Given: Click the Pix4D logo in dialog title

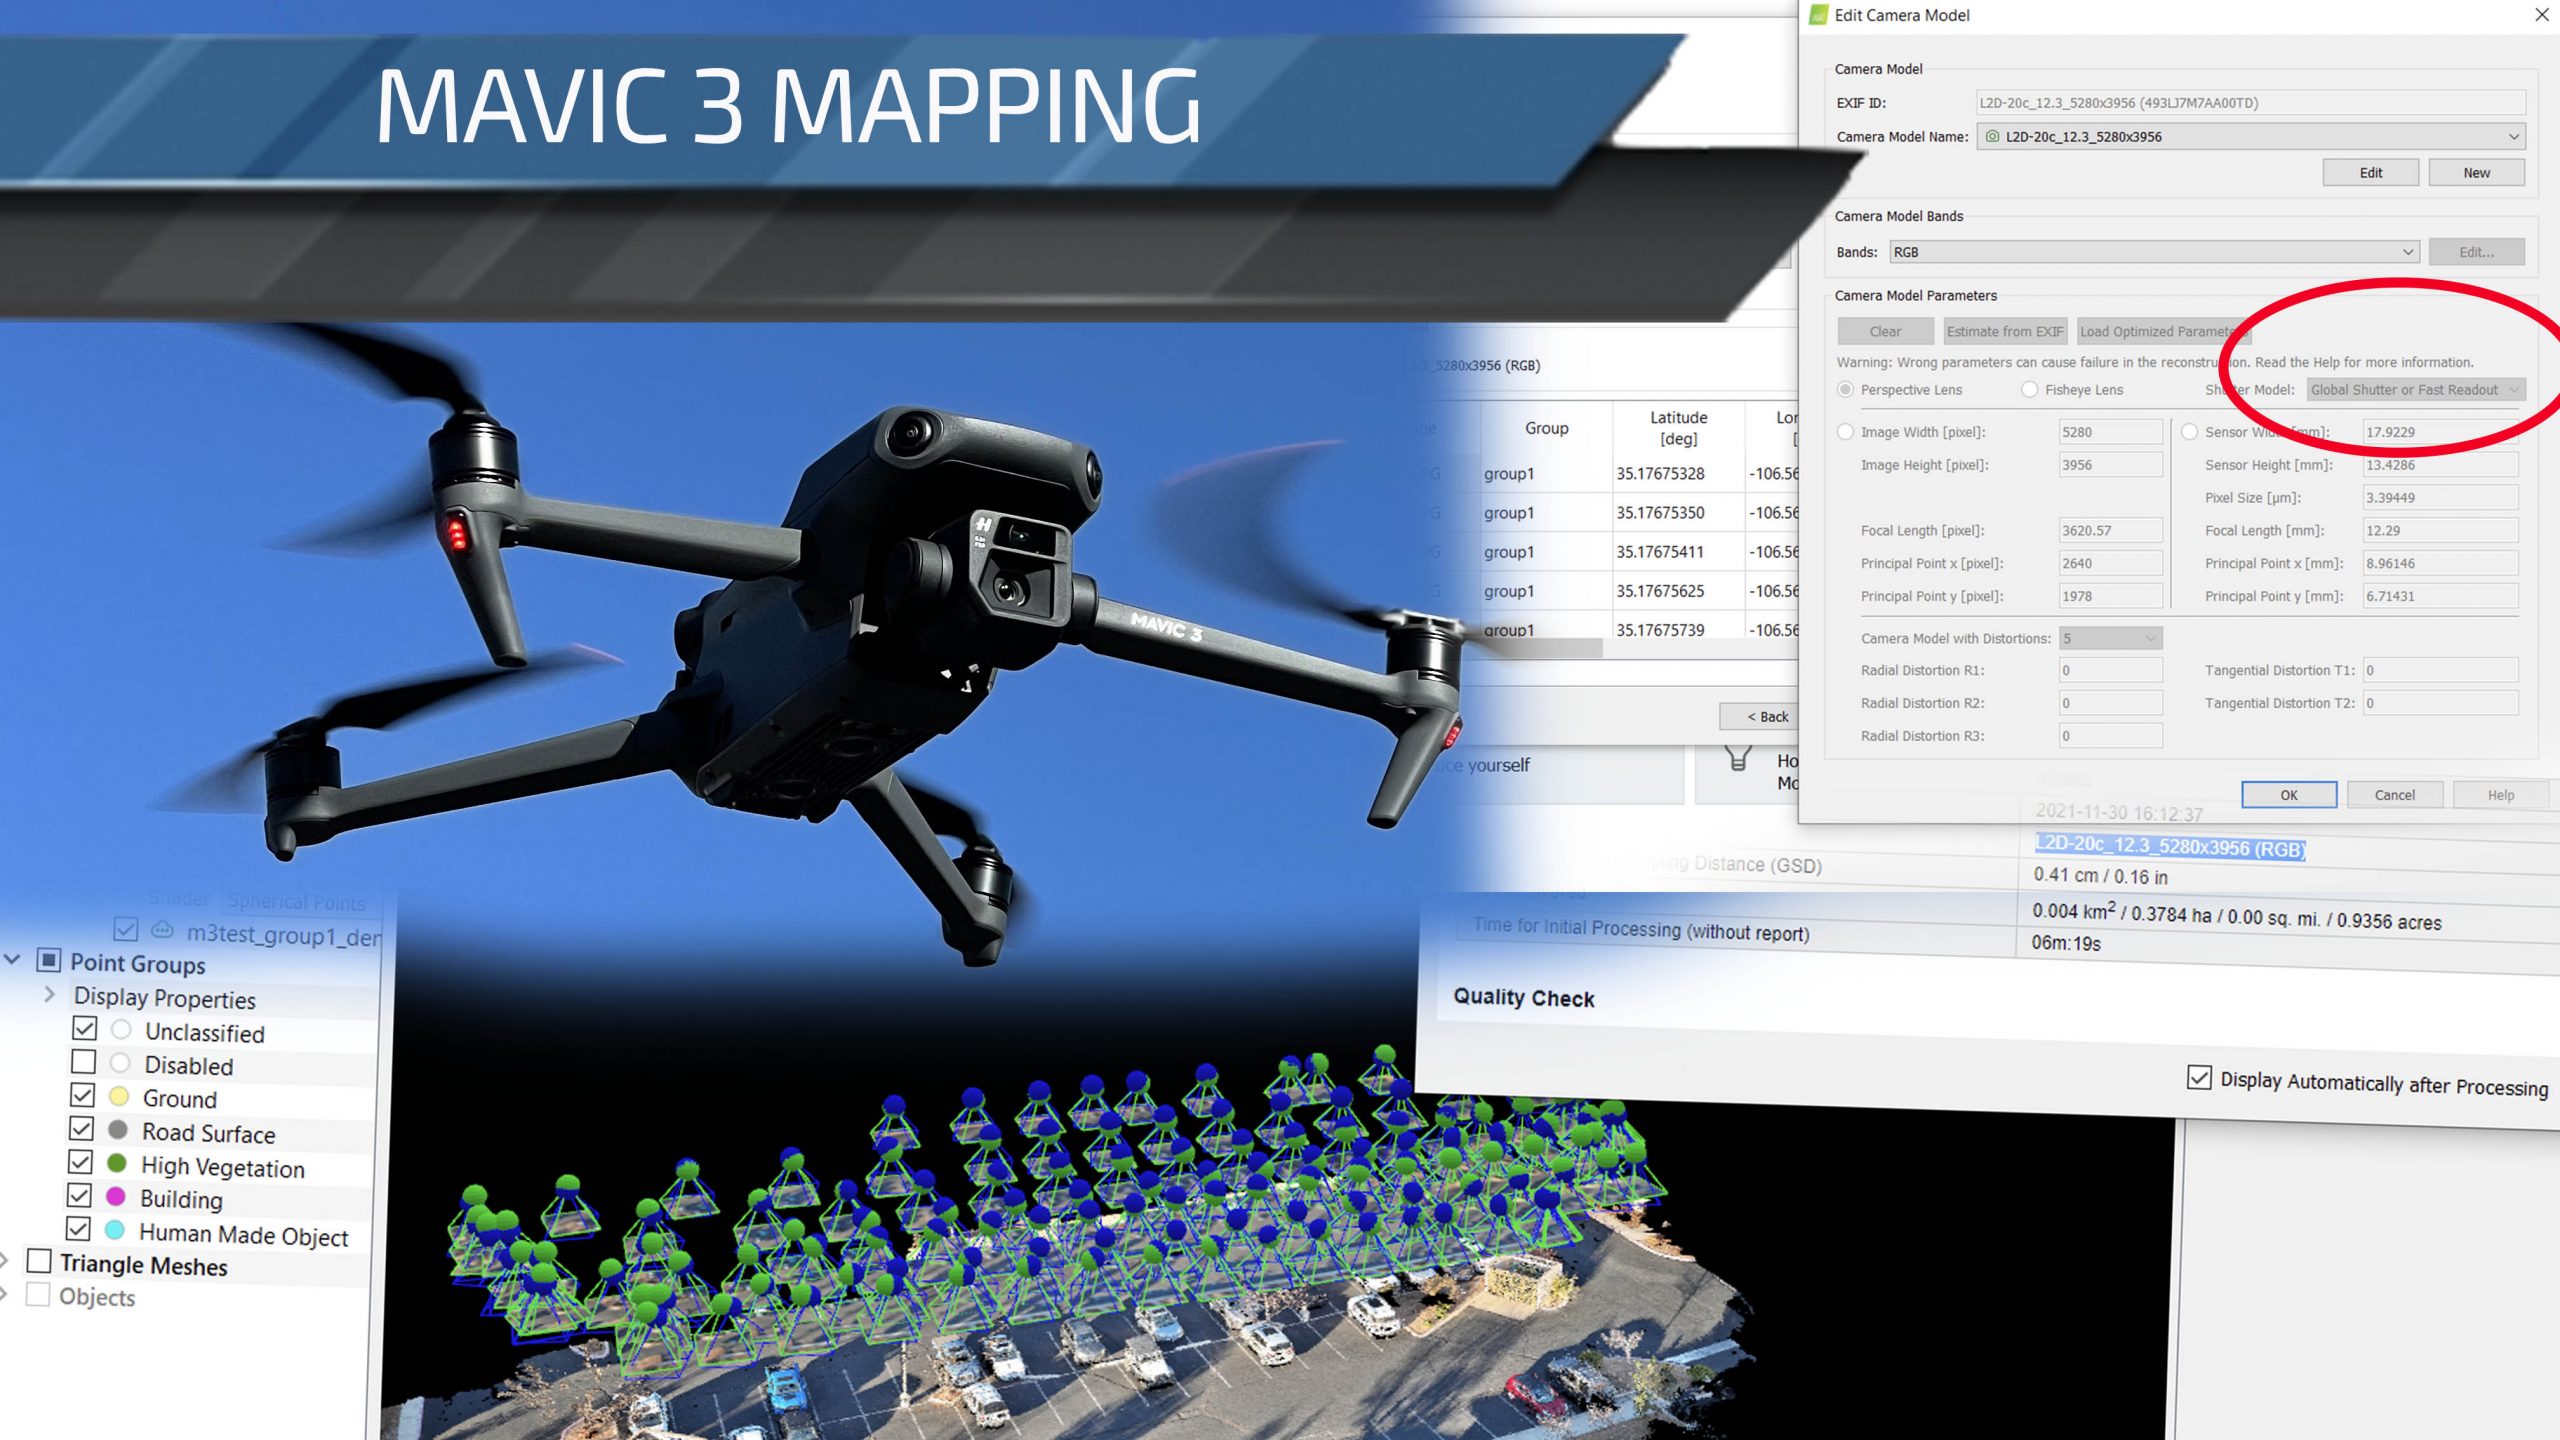Looking at the screenshot, I should pyautogui.click(x=1819, y=15).
